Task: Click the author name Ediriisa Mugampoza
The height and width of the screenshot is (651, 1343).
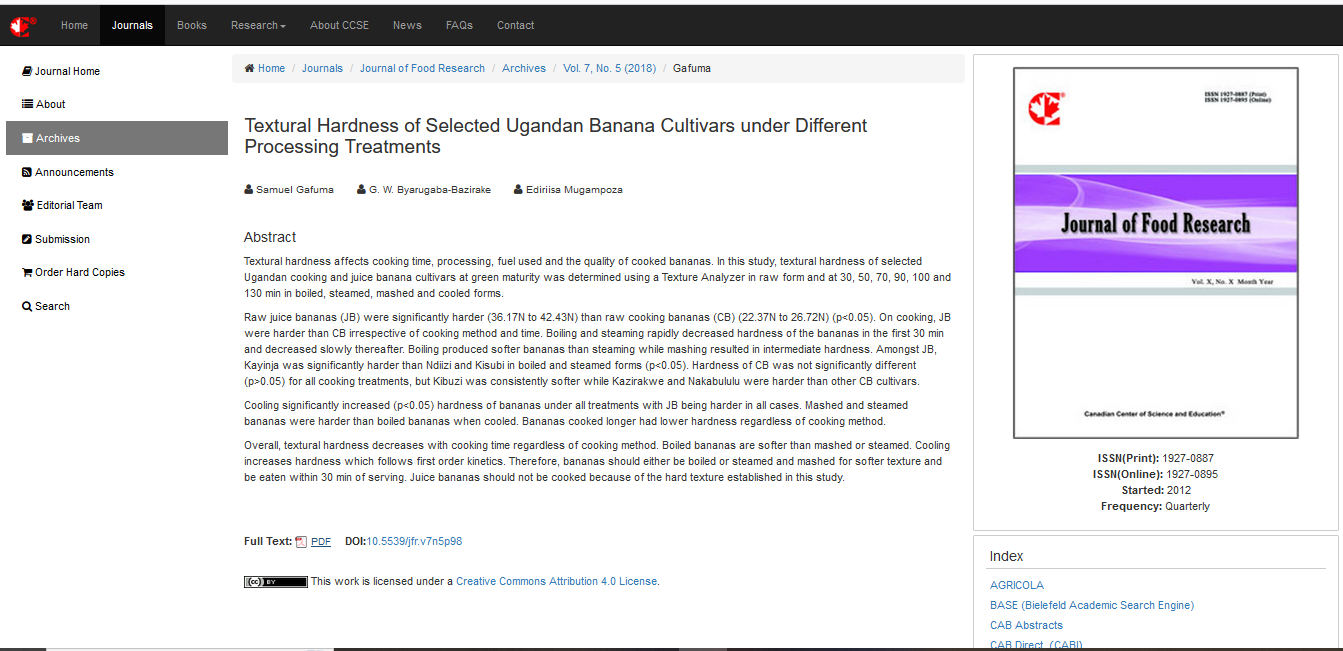Action: tap(574, 189)
